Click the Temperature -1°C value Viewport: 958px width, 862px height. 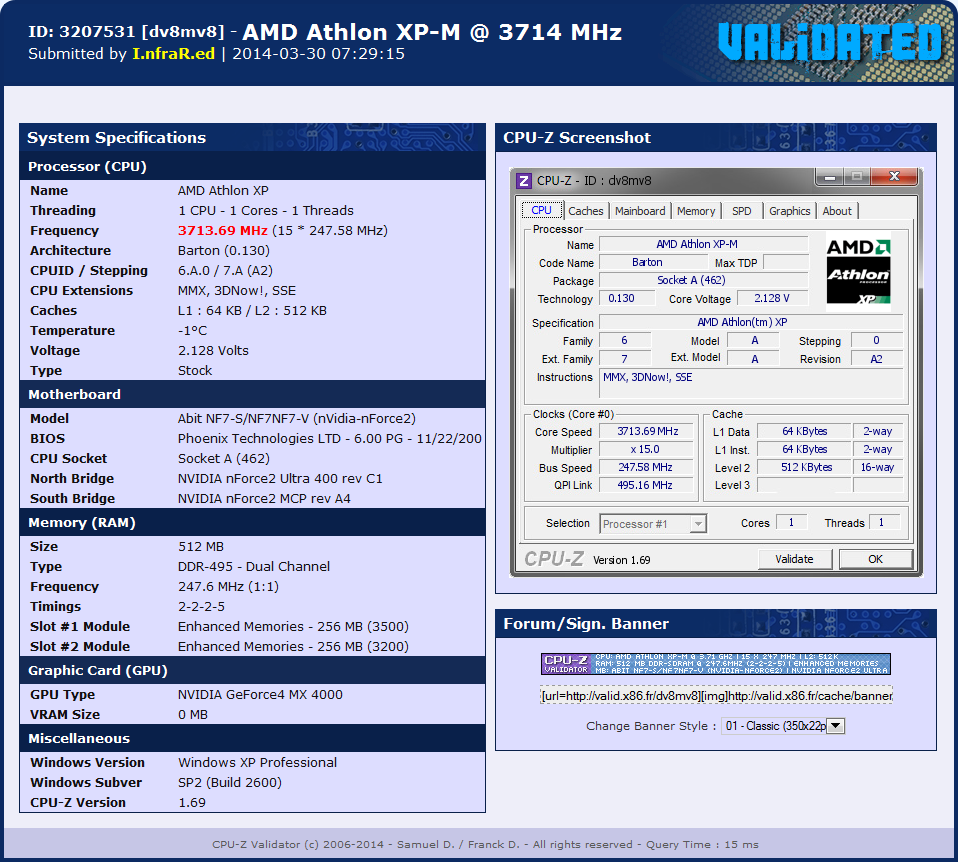point(192,331)
